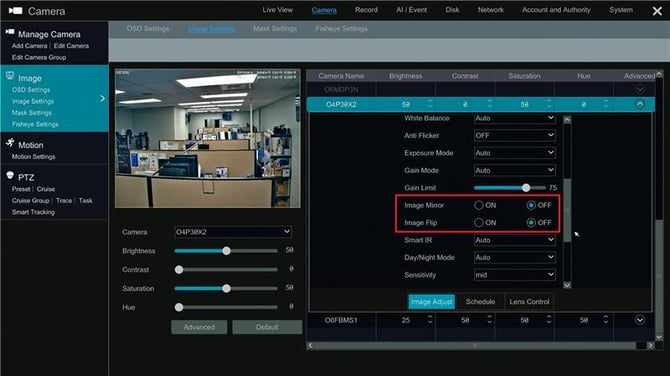Click the Image section right arrow chevron
Image resolution: width=670 pixels, height=376 pixels.
pos(103,98)
